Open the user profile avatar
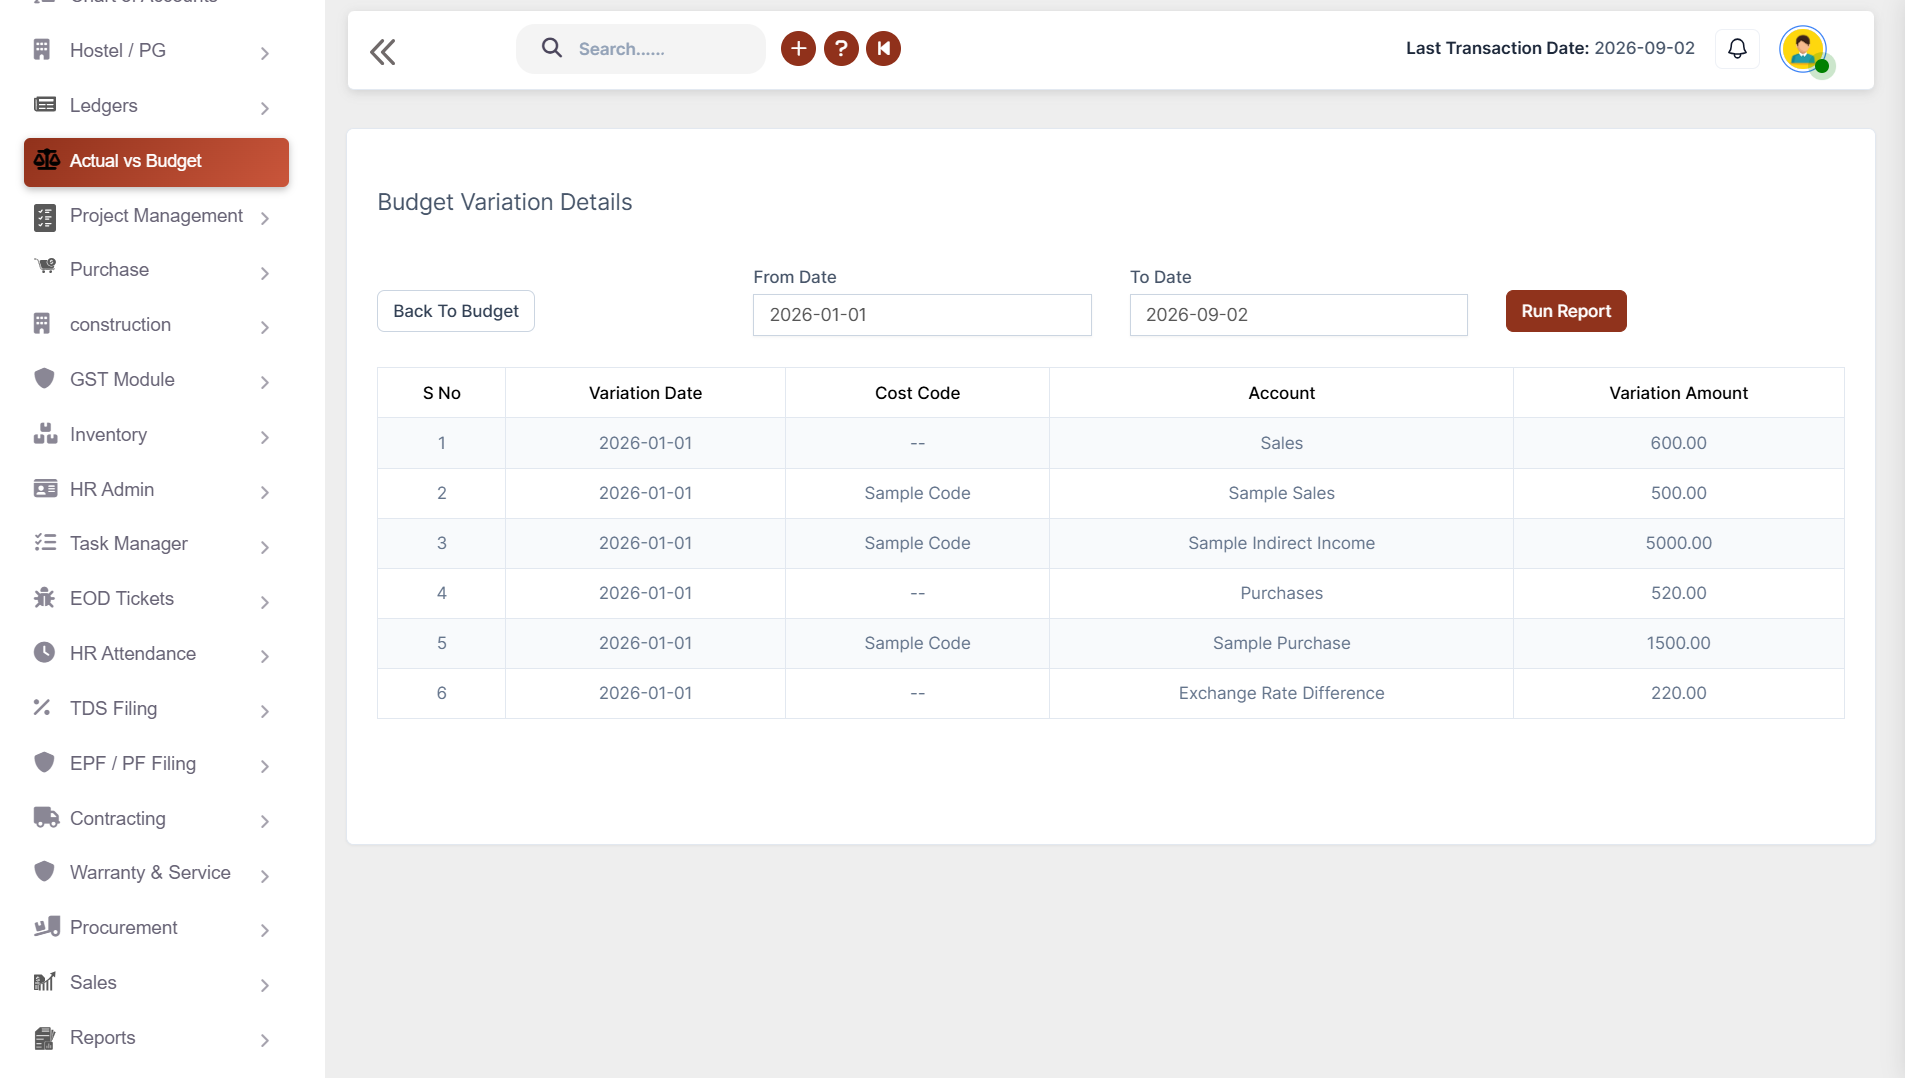The width and height of the screenshot is (1905, 1078). [1804, 49]
